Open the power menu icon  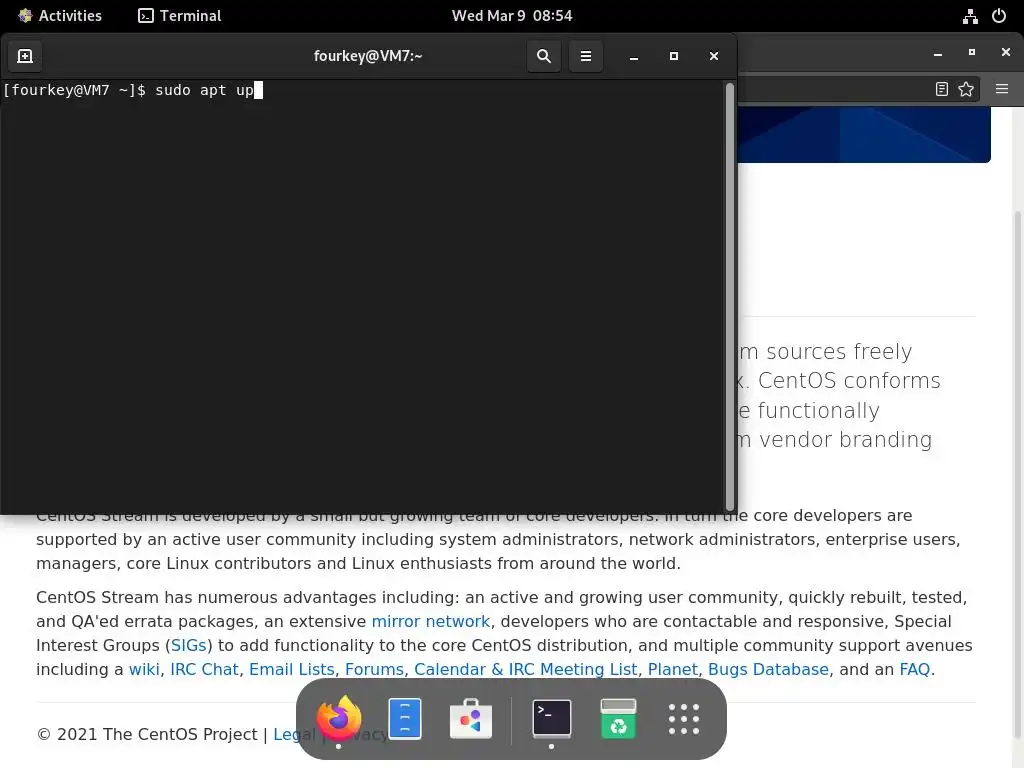coord(999,16)
